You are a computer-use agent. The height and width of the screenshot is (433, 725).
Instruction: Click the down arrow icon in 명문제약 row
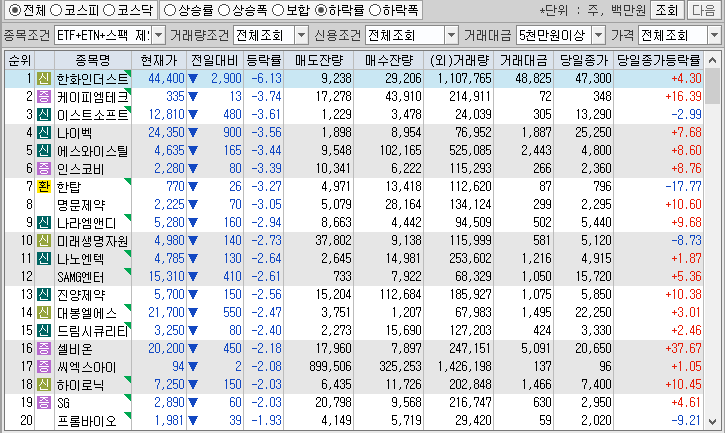(x=193, y=205)
